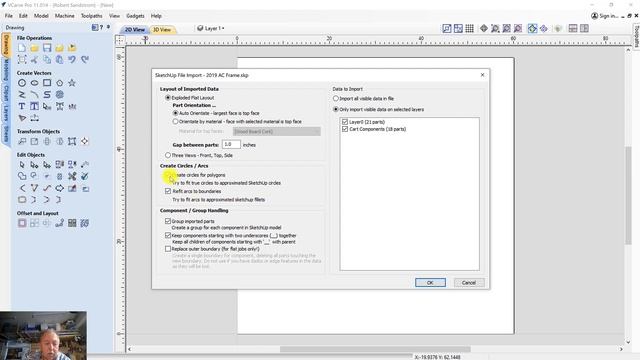This screenshot has width=640, height=360.
Task: Open the Gadgets menu
Action: pyautogui.click(x=135, y=16)
